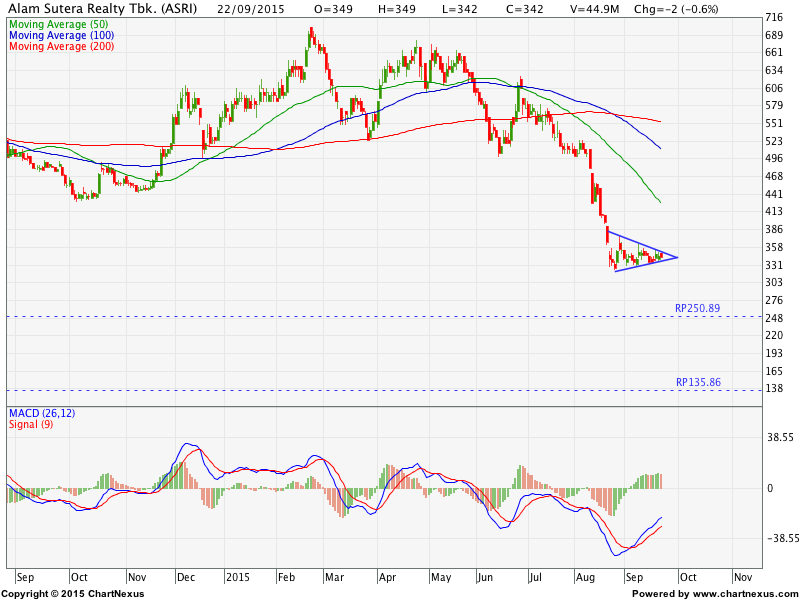The height and width of the screenshot is (600, 800).
Task: Click the Chg=-2 (-0.6%) change value
Action: [651, 8]
